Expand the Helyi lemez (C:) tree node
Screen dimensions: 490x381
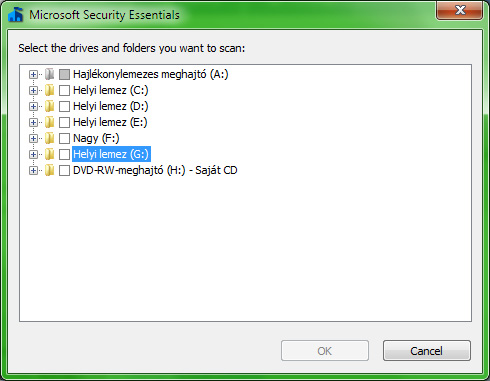point(33,90)
